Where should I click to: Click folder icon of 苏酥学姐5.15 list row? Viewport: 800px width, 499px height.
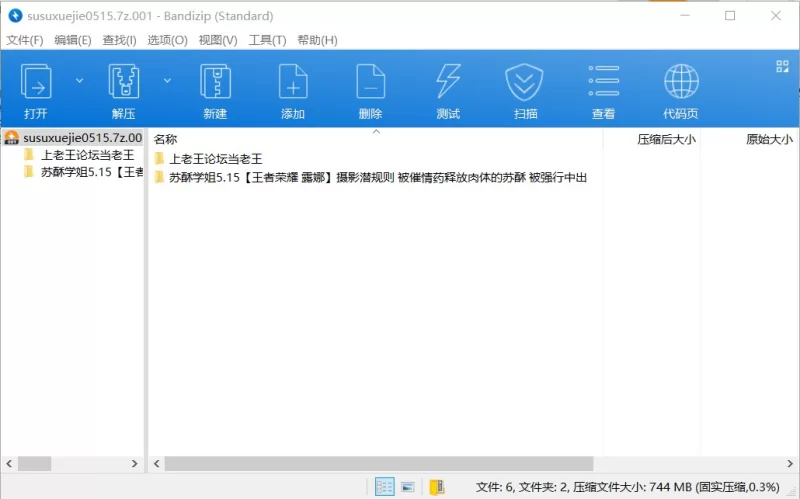point(160,177)
